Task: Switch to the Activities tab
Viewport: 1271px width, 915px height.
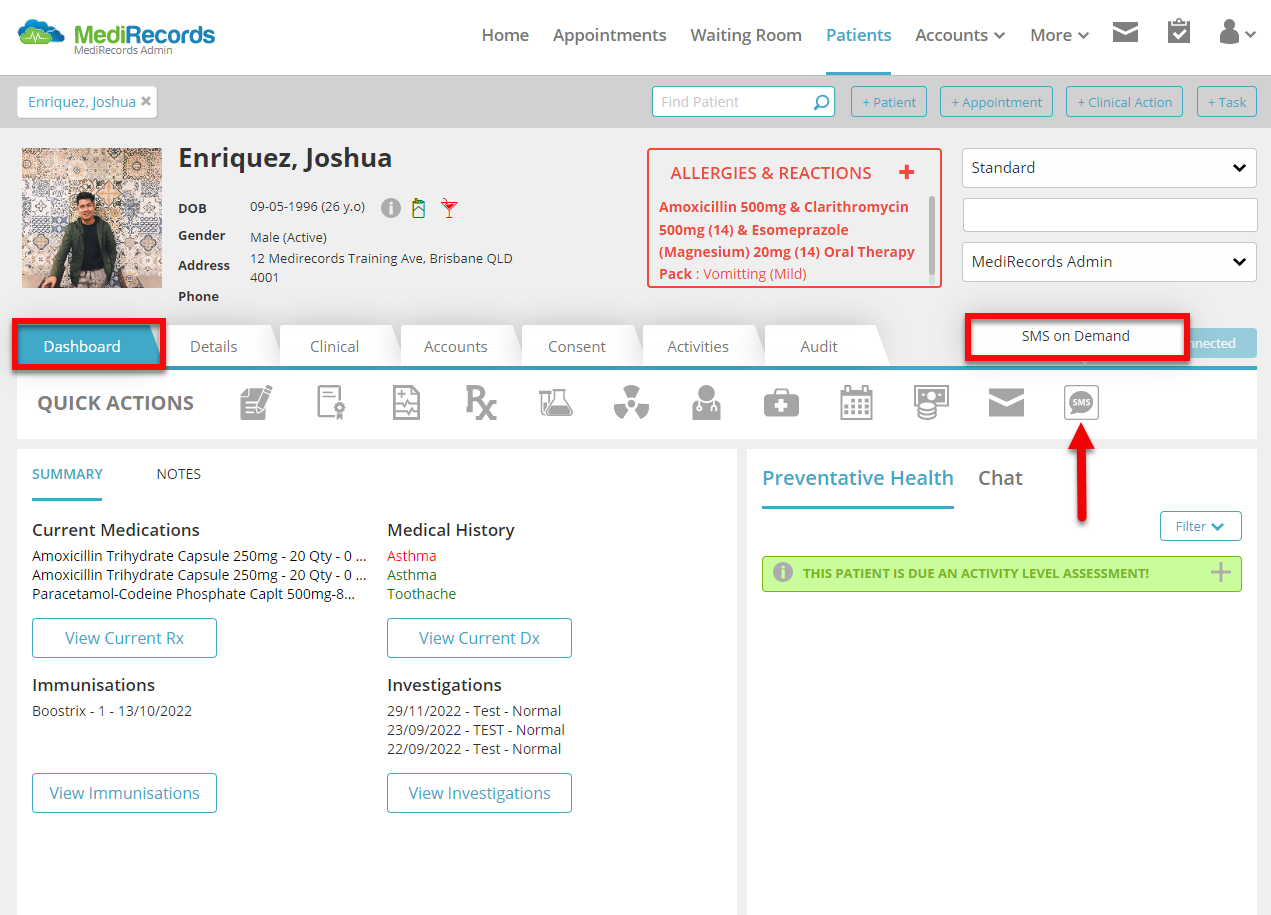Action: click(x=698, y=346)
